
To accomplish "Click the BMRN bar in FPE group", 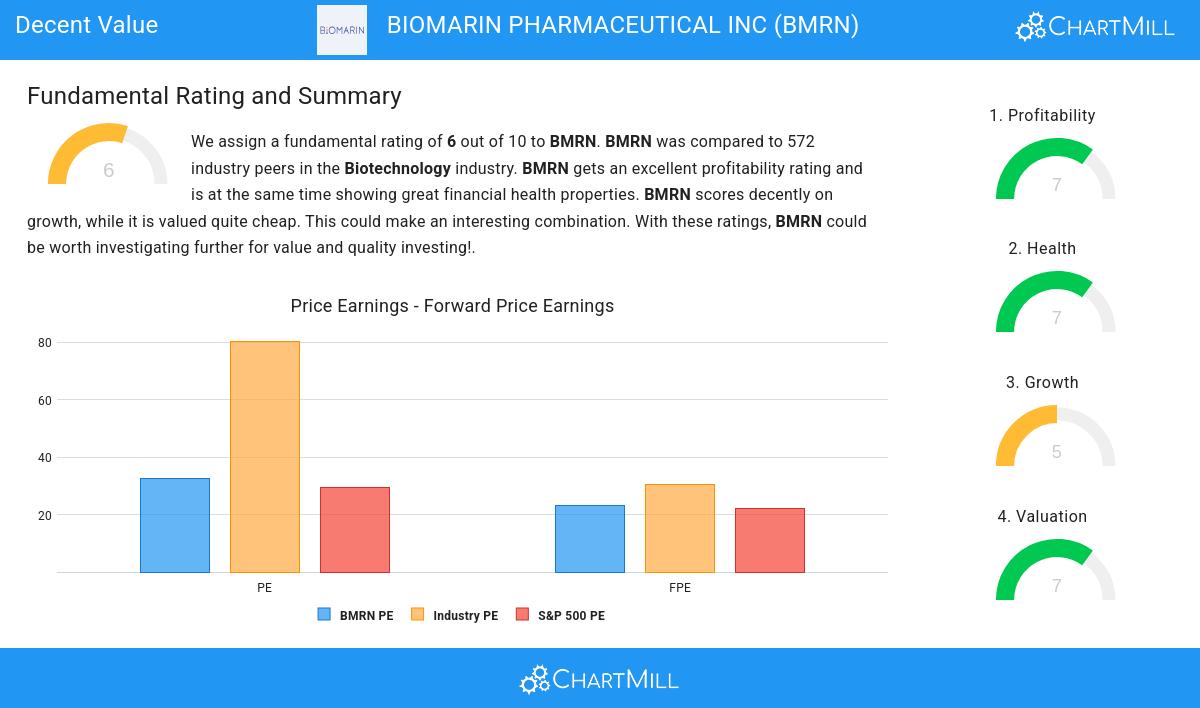I will point(590,539).
